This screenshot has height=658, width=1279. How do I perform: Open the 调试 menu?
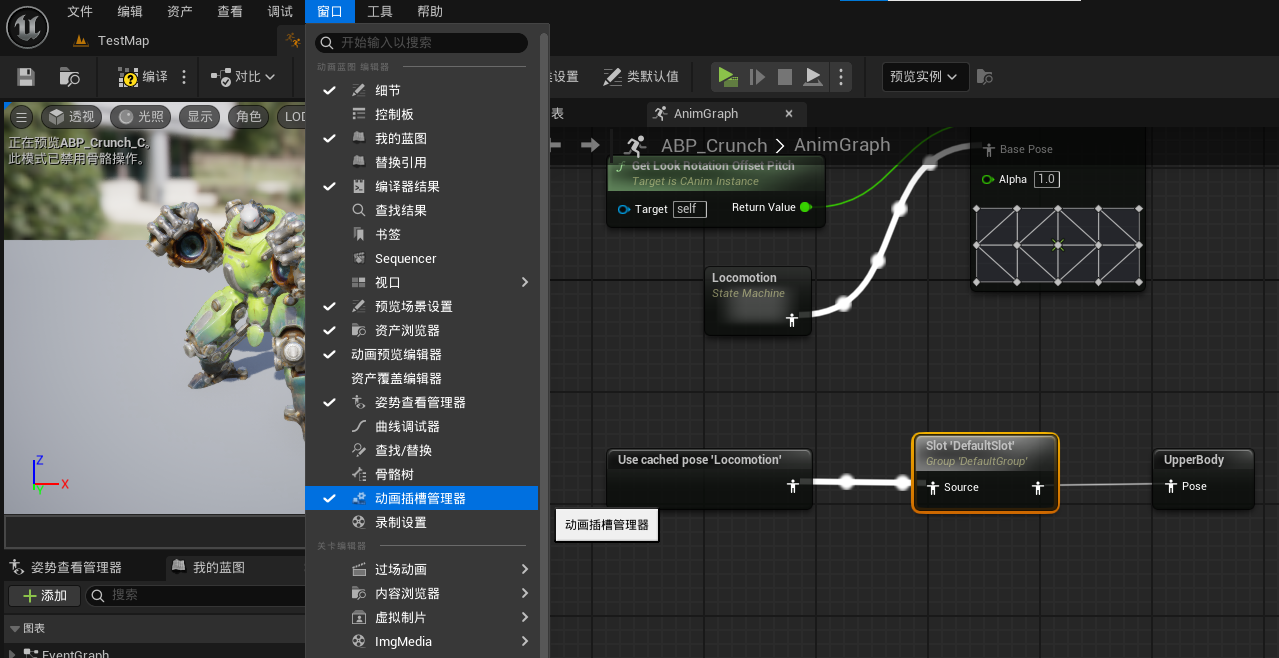tap(281, 12)
